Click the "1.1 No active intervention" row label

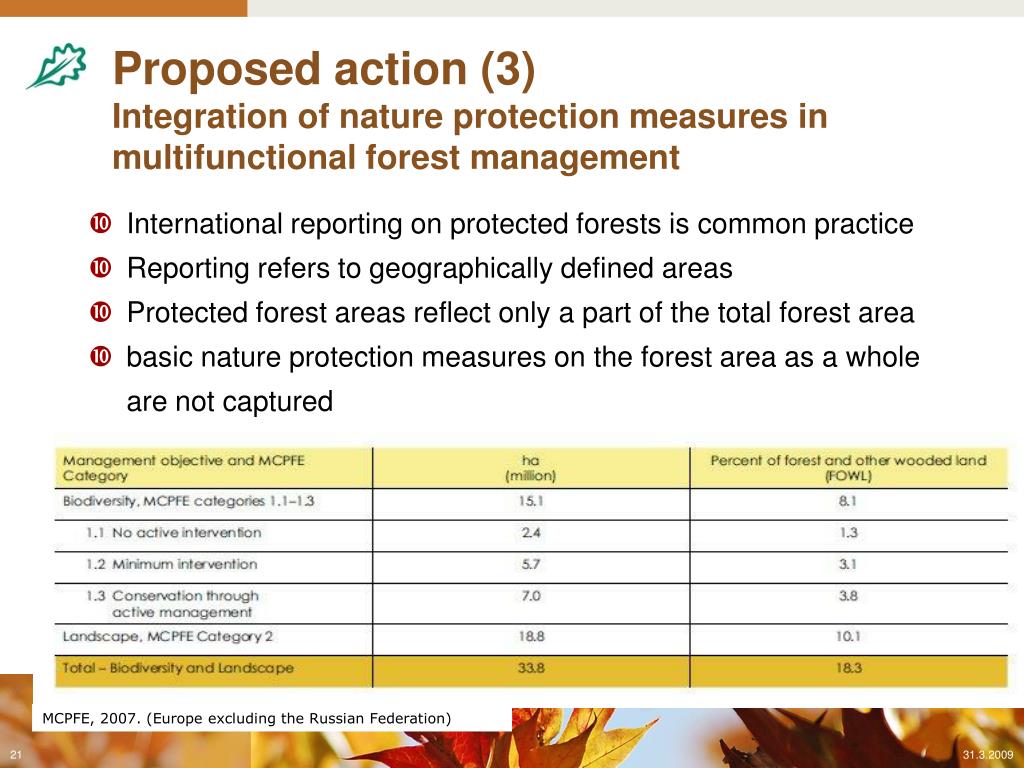pos(174,533)
